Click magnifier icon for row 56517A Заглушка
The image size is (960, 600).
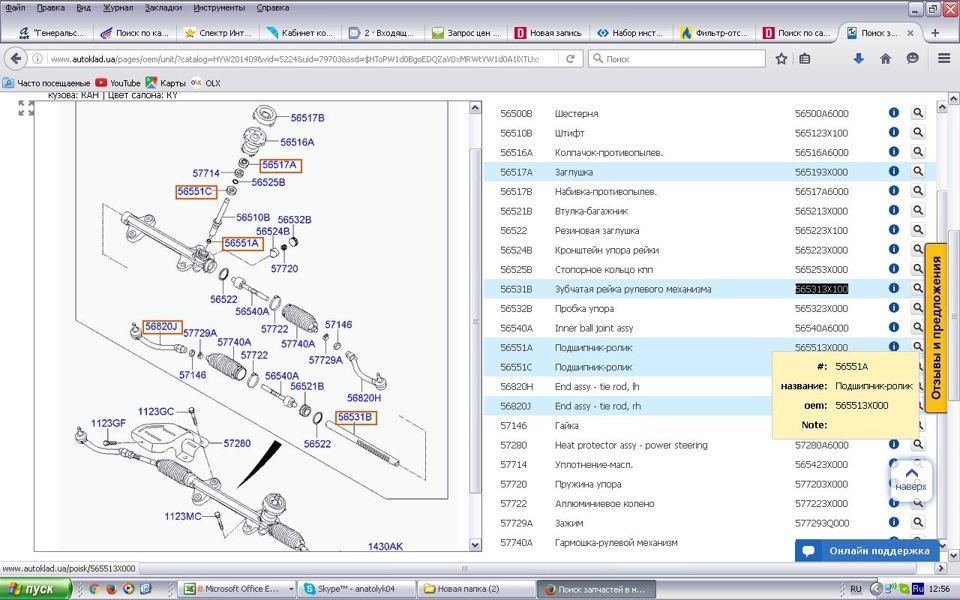coord(918,172)
